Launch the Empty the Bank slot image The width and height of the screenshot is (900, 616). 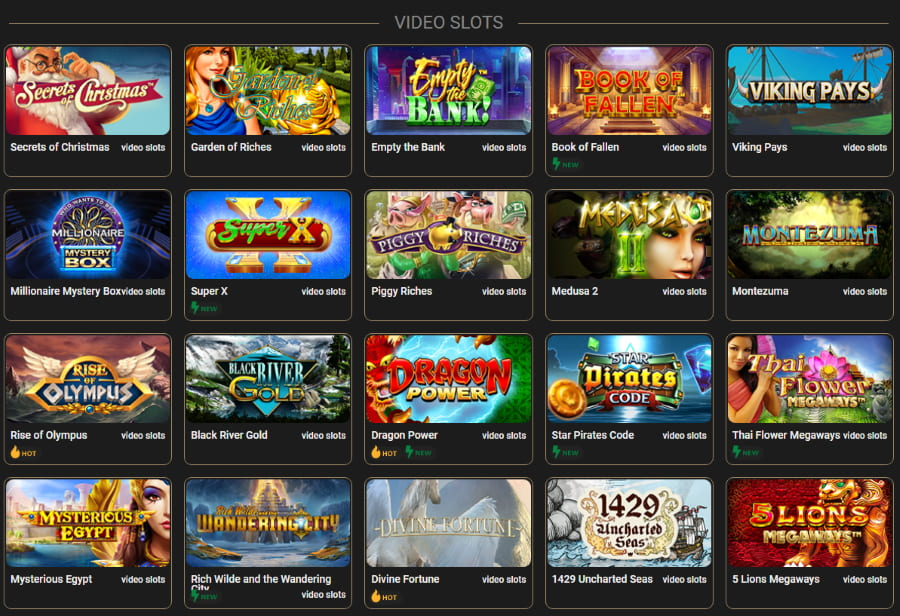click(x=448, y=91)
